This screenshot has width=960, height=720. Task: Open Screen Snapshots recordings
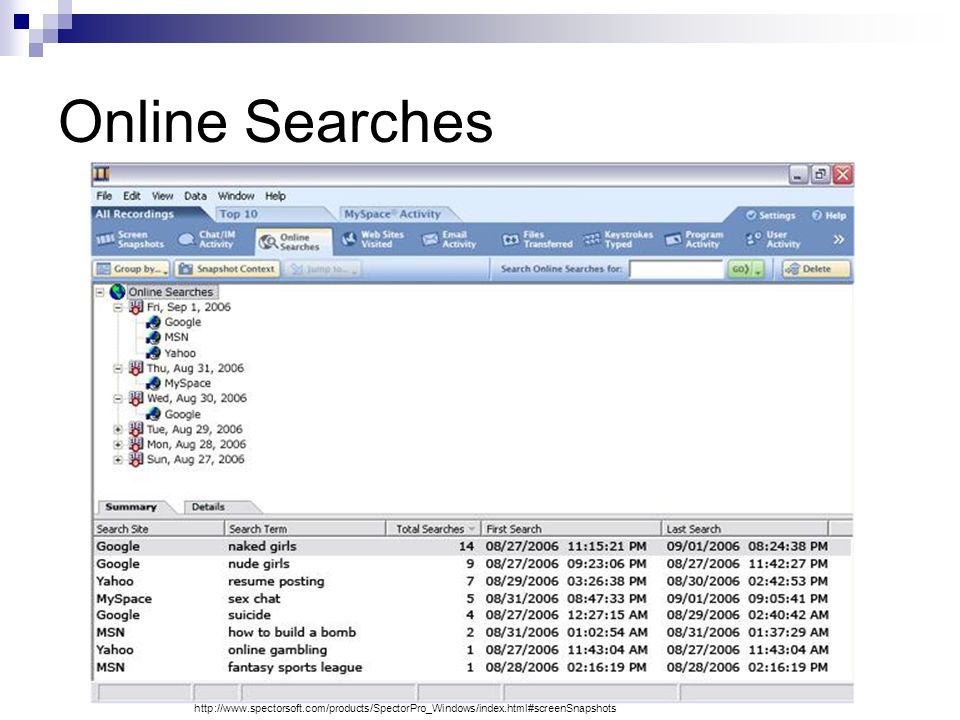130,239
